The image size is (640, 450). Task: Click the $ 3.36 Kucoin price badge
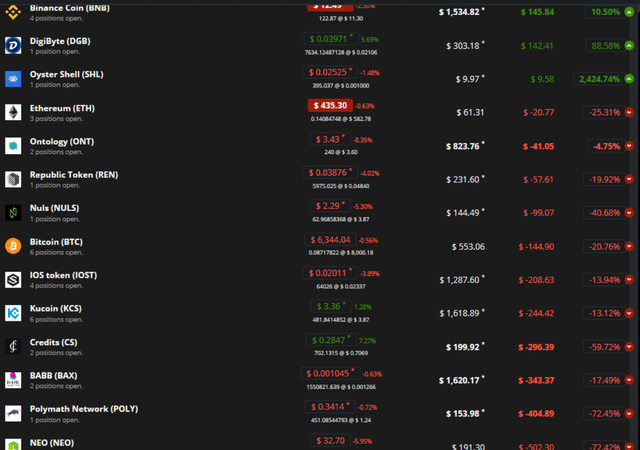[x=331, y=306]
